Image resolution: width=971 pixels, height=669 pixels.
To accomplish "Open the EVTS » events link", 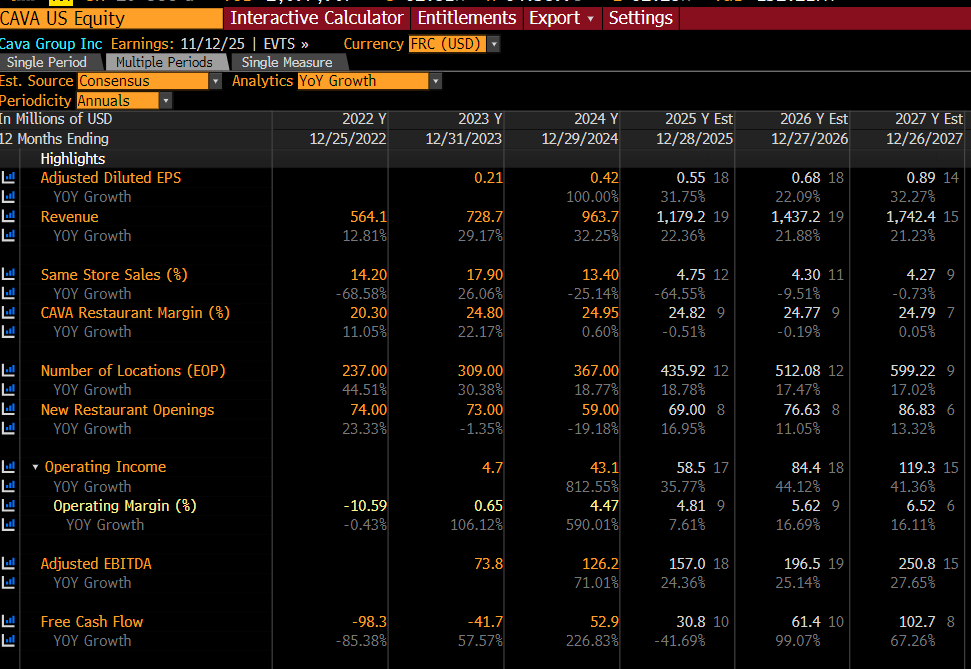I will click(290, 44).
